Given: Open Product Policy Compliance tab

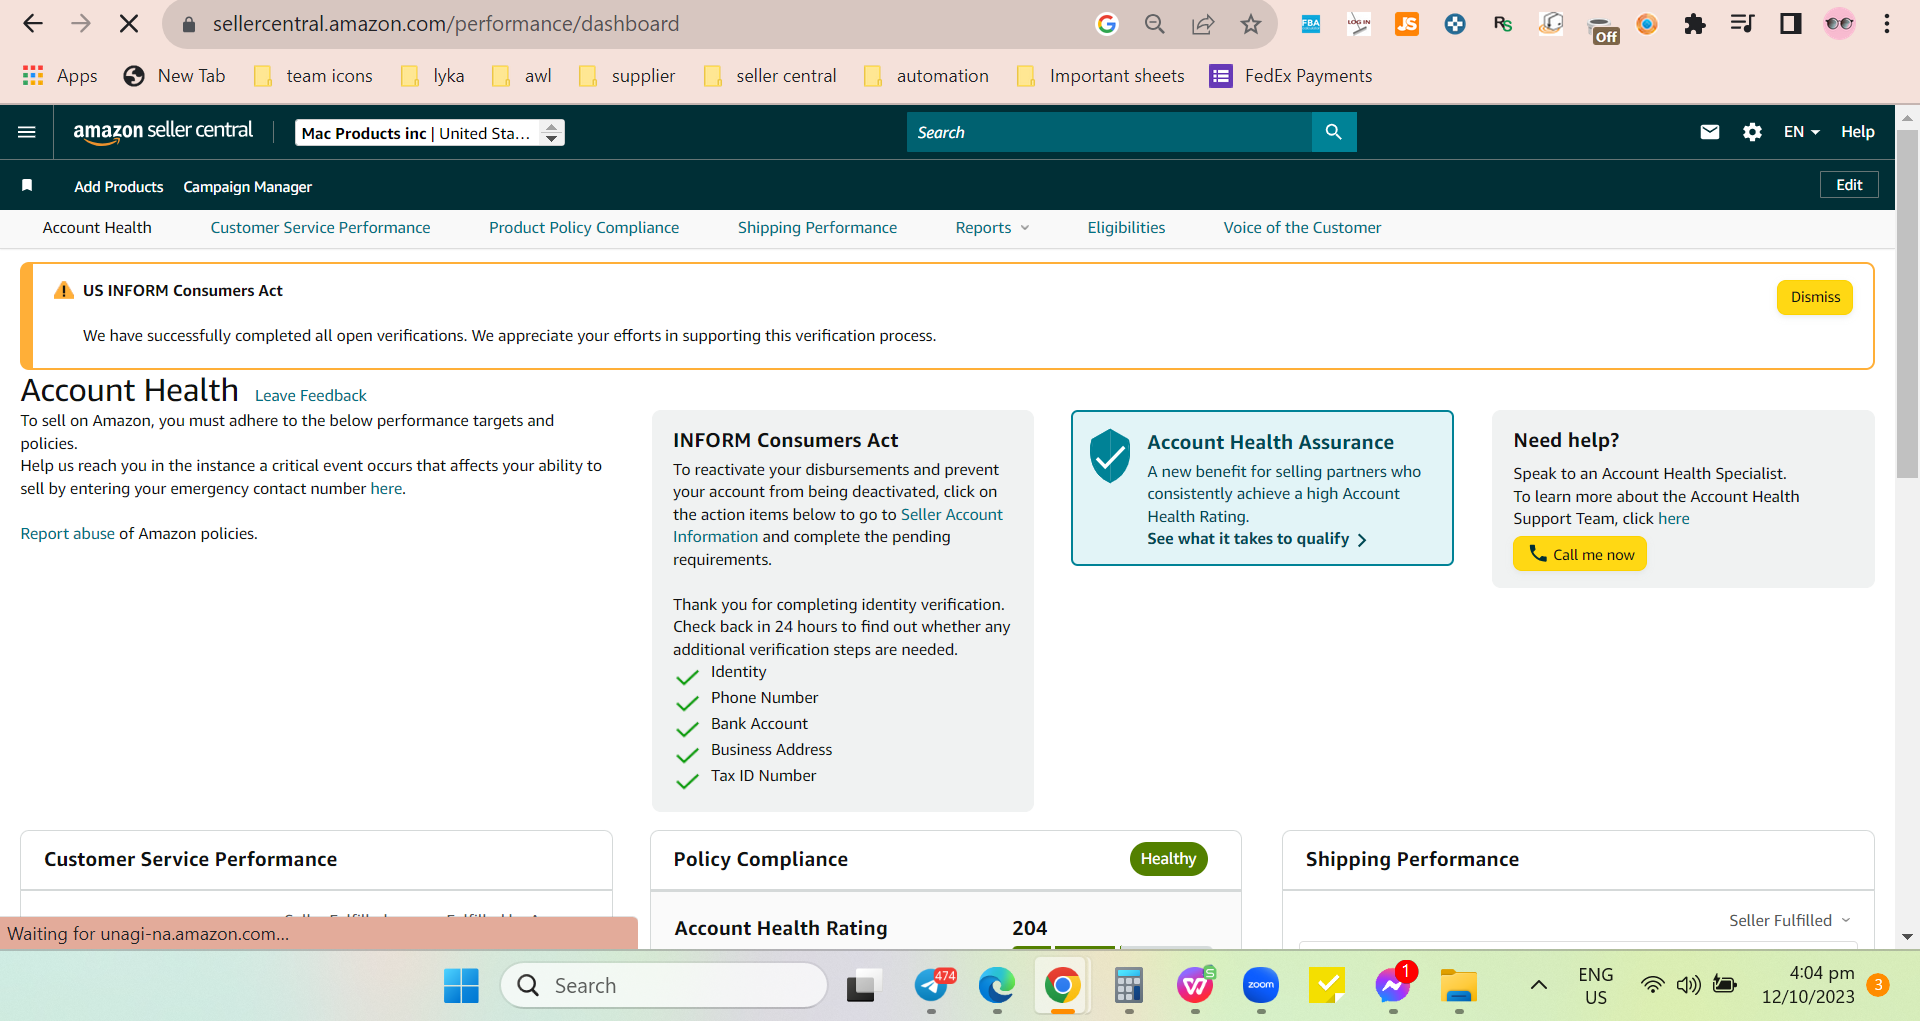Looking at the screenshot, I should [x=584, y=228].
